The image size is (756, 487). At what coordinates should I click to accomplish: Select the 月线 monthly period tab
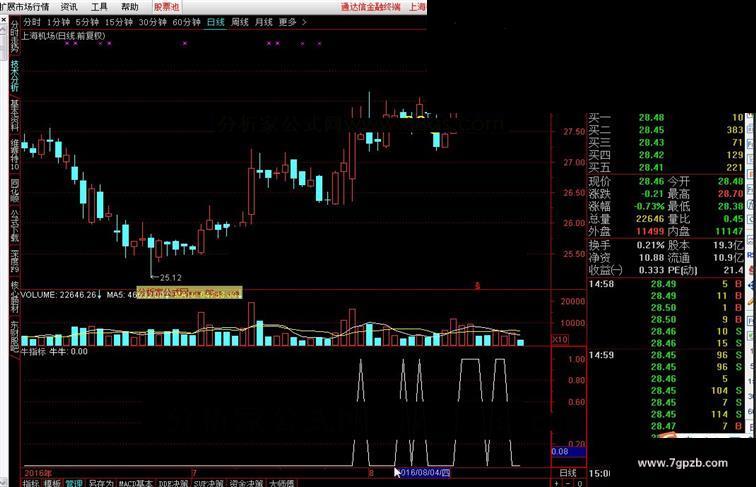[263, 22]
